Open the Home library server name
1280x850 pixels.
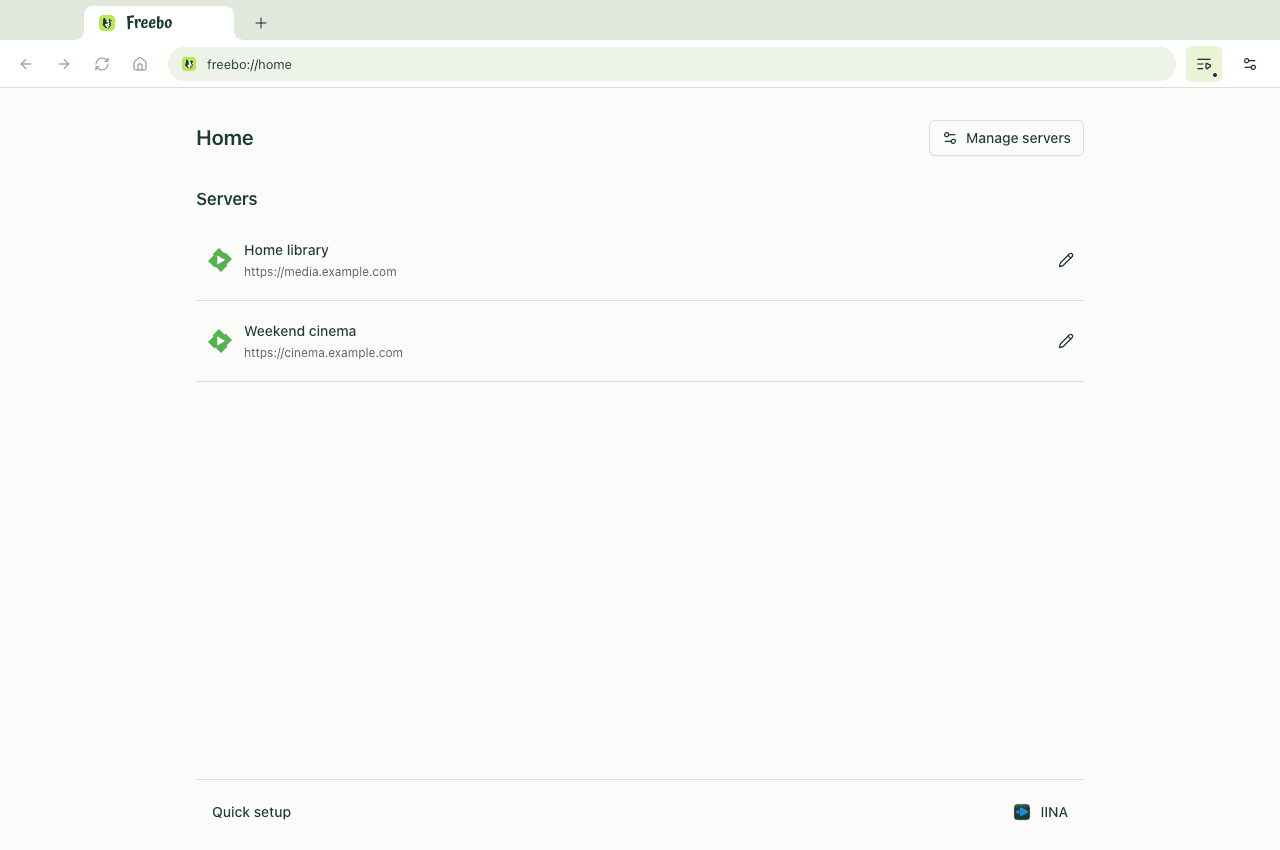pyautogui.click(x=286, y=250)
